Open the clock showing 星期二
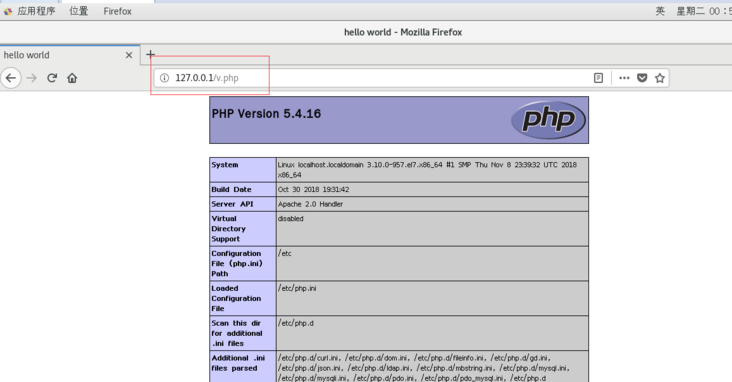This screenshot has height=382, width=732. (704, 11)
